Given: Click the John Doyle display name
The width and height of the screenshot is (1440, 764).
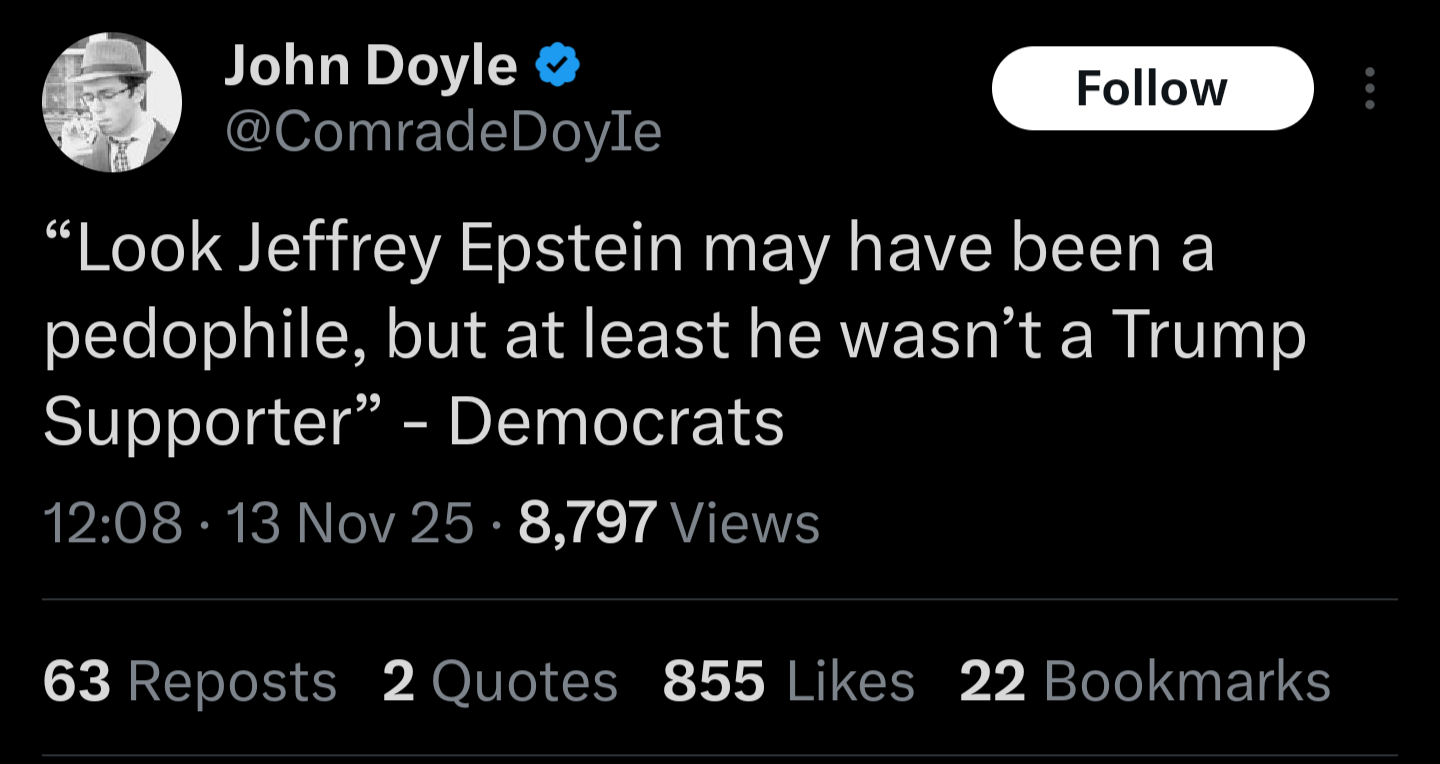Looking at the screenshot, I should (370, 67).
